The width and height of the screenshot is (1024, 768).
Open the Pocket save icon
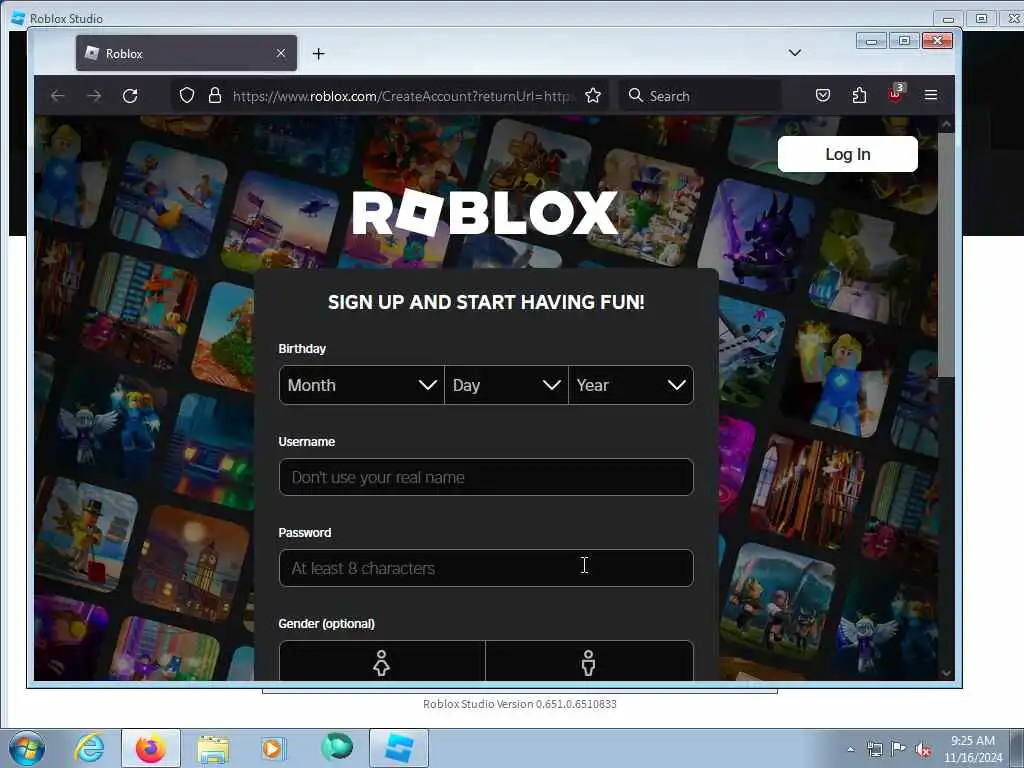[x=823, y=95]
